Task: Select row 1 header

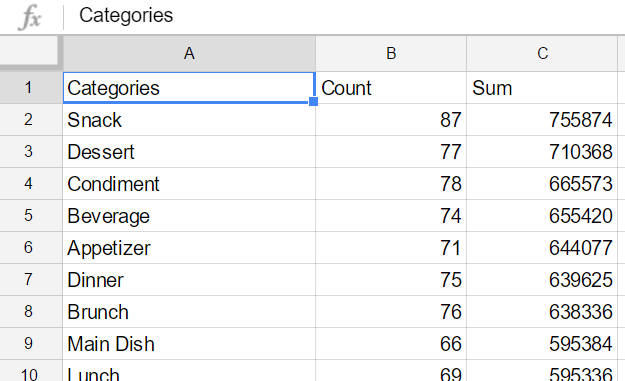Action: click(29, 88)
